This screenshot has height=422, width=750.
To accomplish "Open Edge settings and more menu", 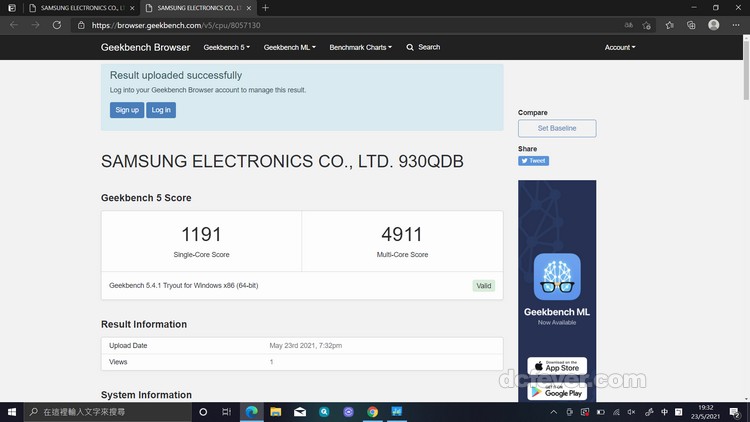I will pos(737,25).
